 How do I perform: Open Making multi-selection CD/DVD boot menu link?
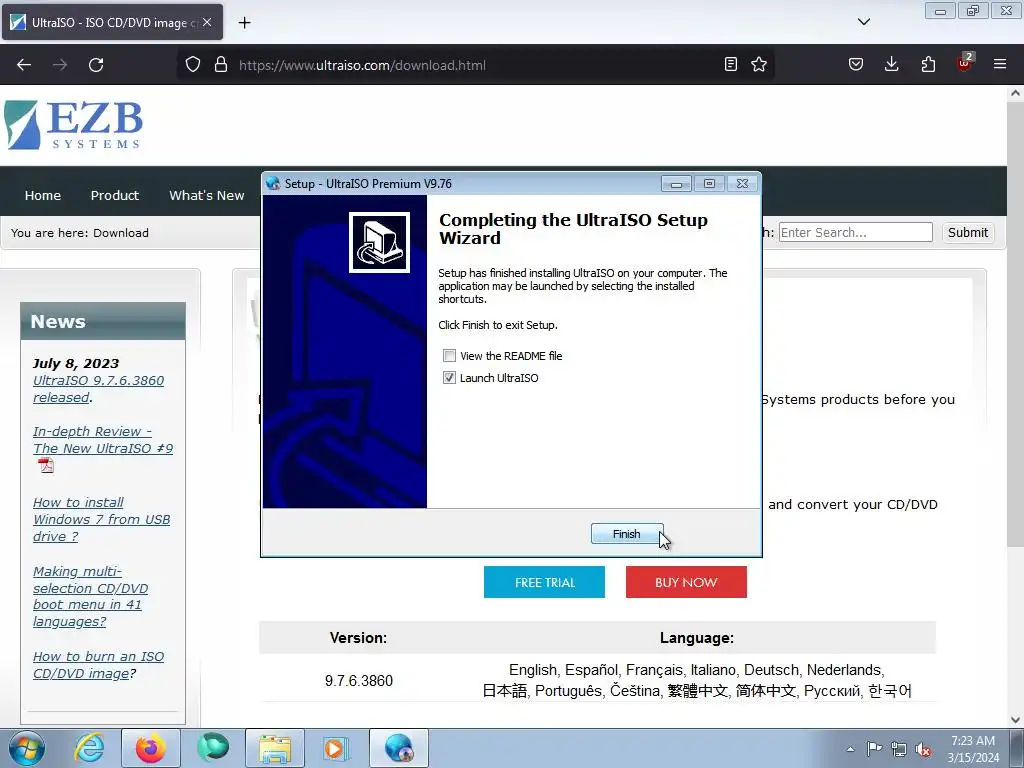point(90,596)
